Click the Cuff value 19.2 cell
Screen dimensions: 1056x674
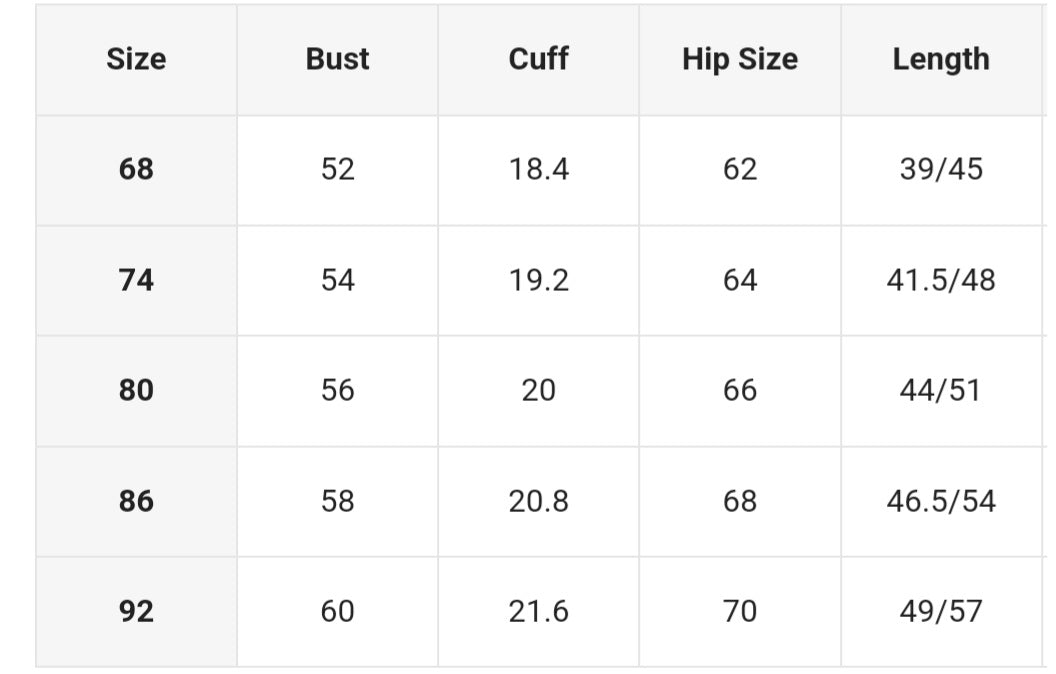coord(538,280)
